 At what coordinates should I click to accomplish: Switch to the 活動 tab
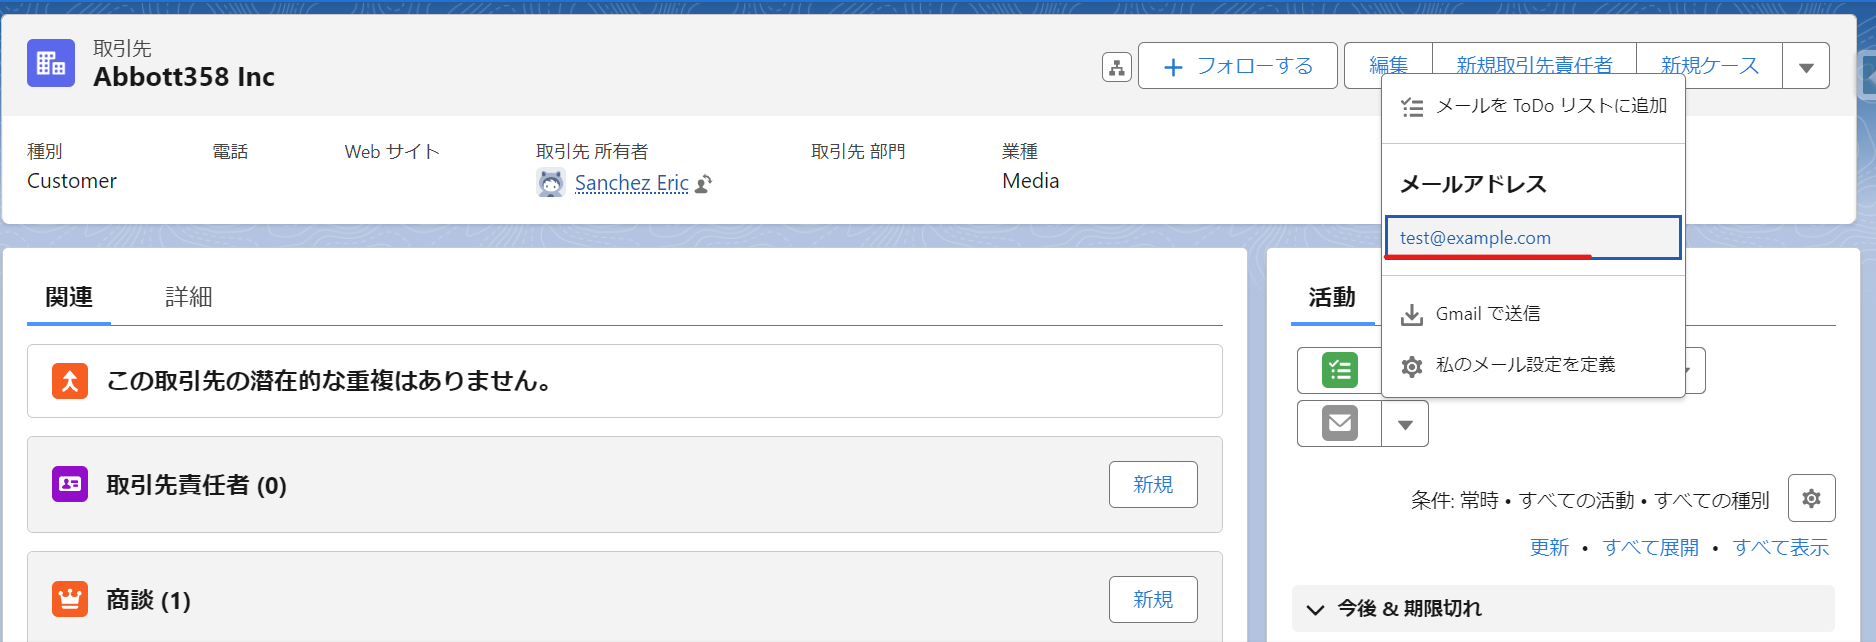[x=1332, y=297]
